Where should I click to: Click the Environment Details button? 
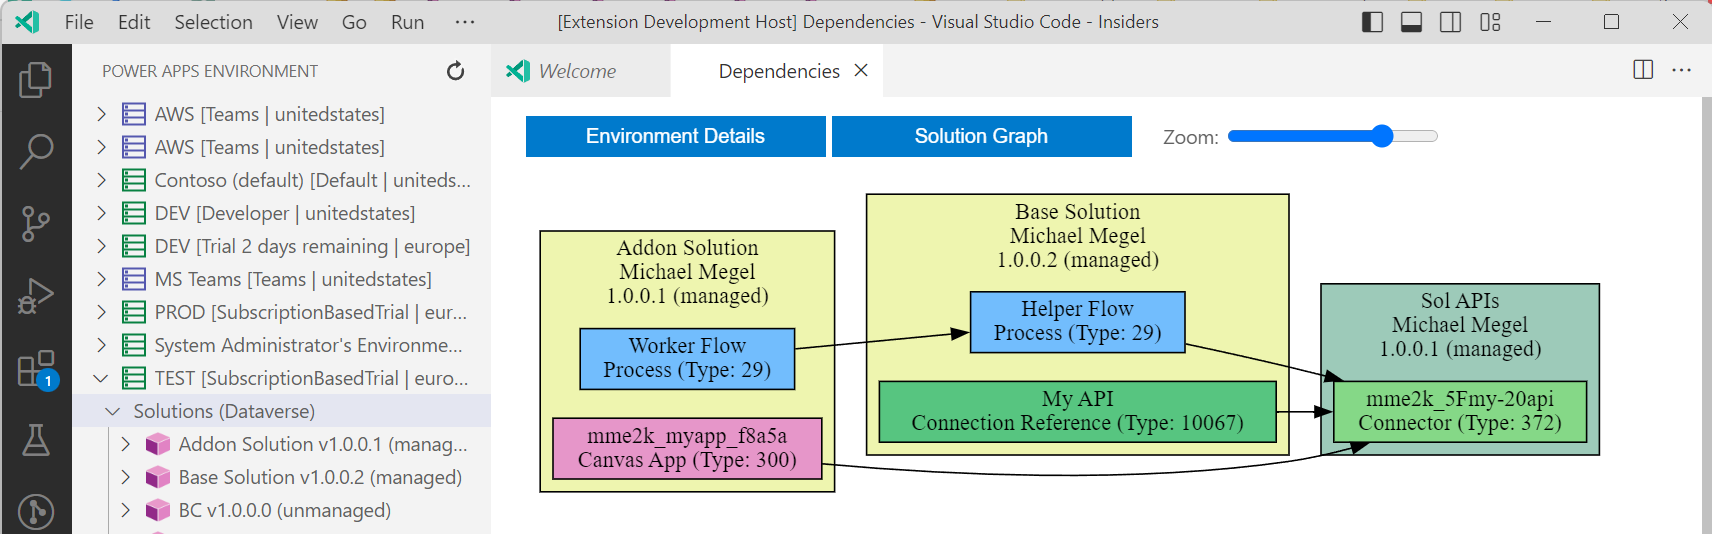[675, 137]
